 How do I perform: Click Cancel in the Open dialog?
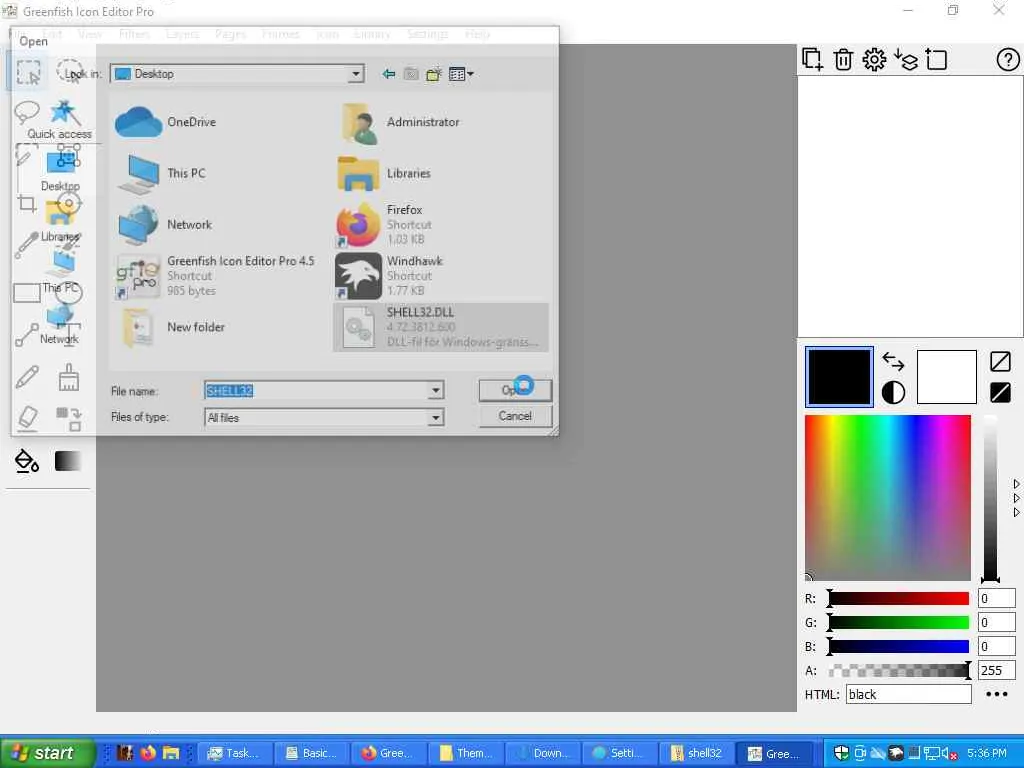(x=515, y=416)
